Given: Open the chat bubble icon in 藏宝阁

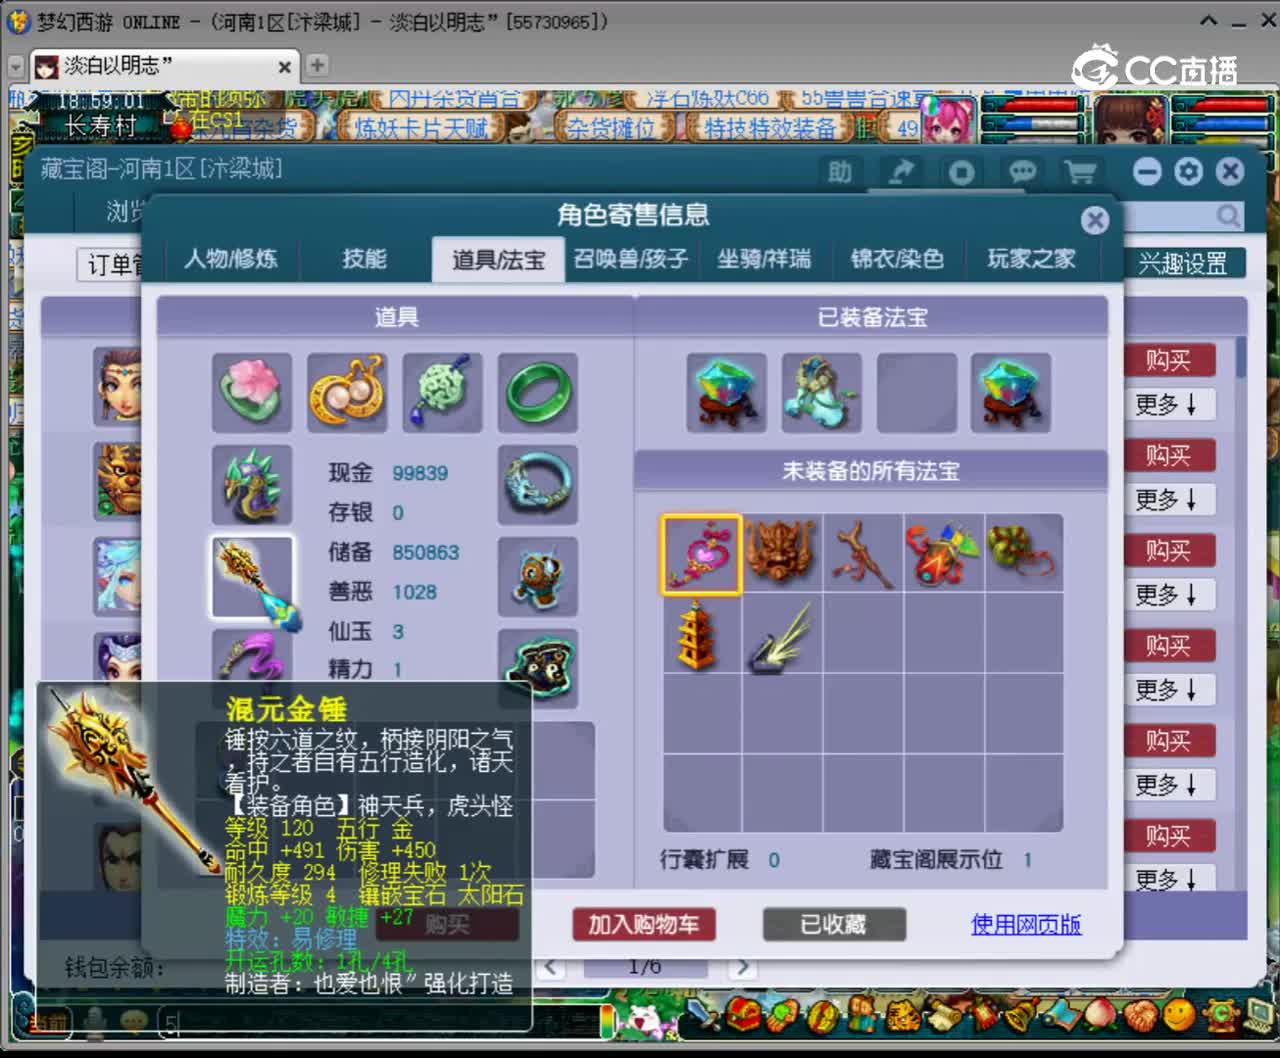Looking at the screenshot, I should point(1022,172).
